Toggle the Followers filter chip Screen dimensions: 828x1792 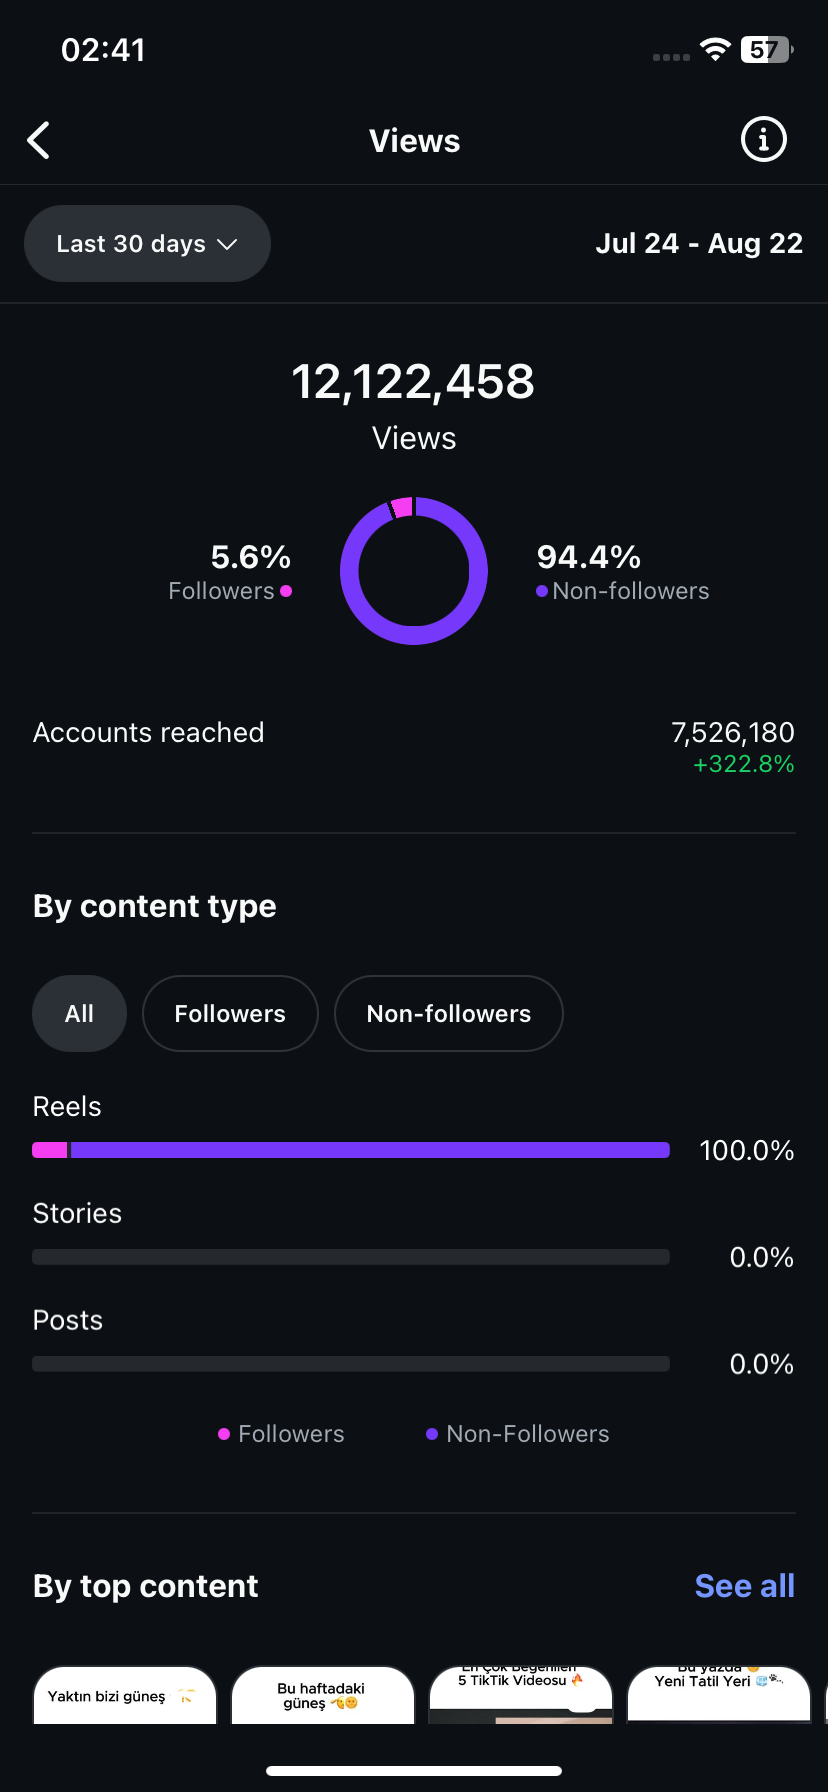point(230,1014)
